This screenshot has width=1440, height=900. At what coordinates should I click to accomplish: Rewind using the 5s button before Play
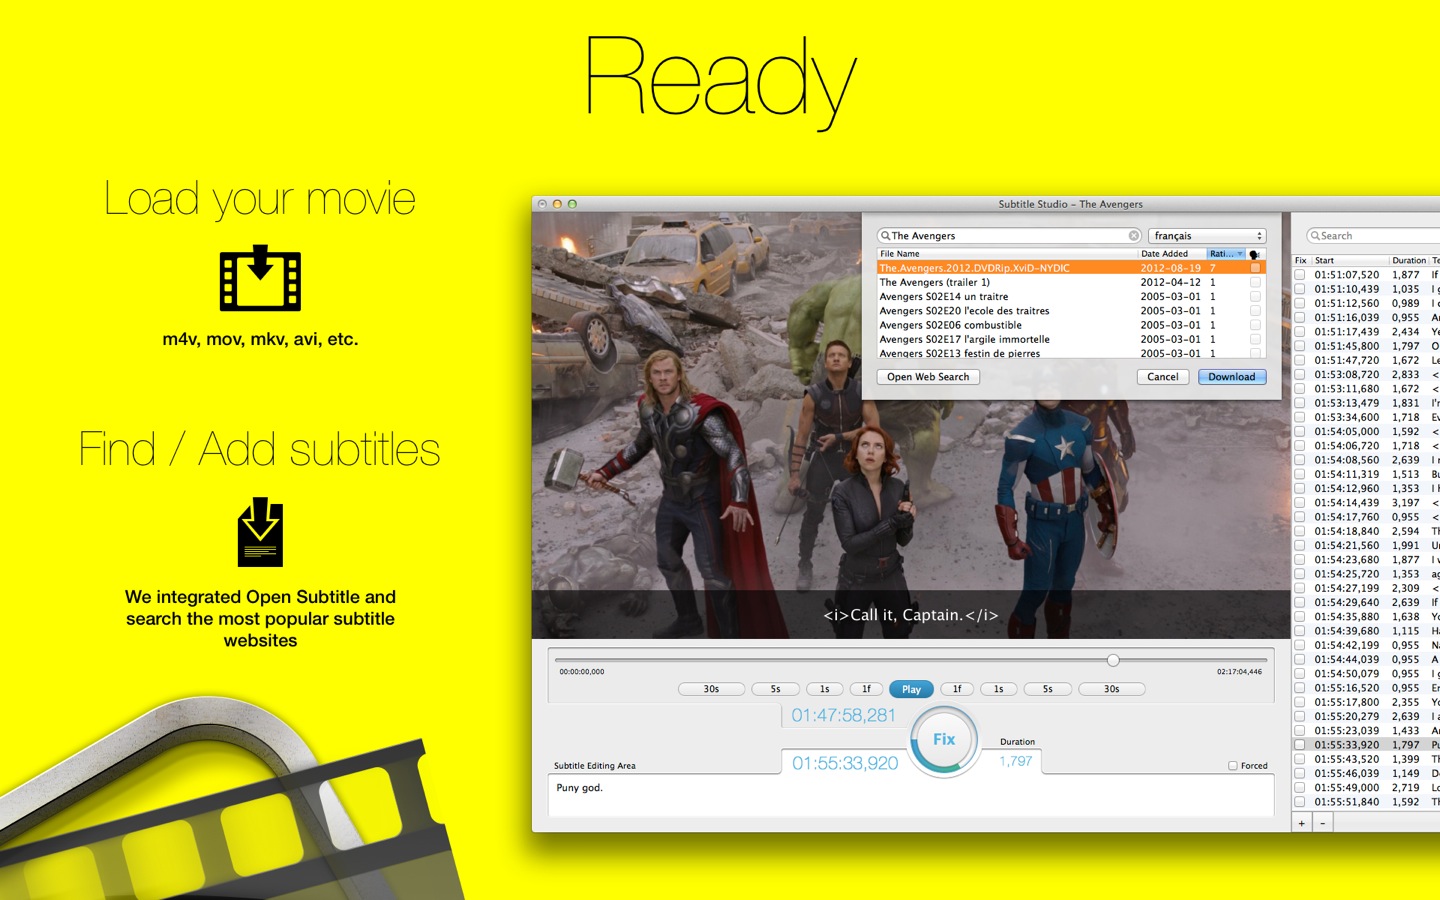coord(775,689)
